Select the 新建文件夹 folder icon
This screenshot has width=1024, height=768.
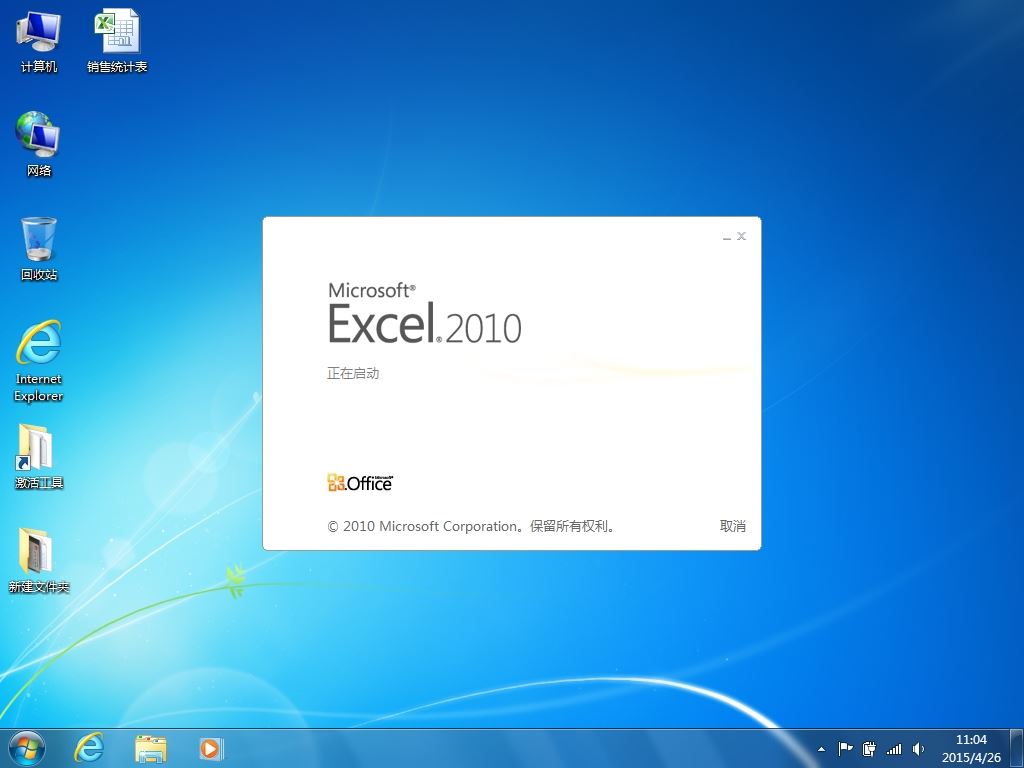[39, 561]
